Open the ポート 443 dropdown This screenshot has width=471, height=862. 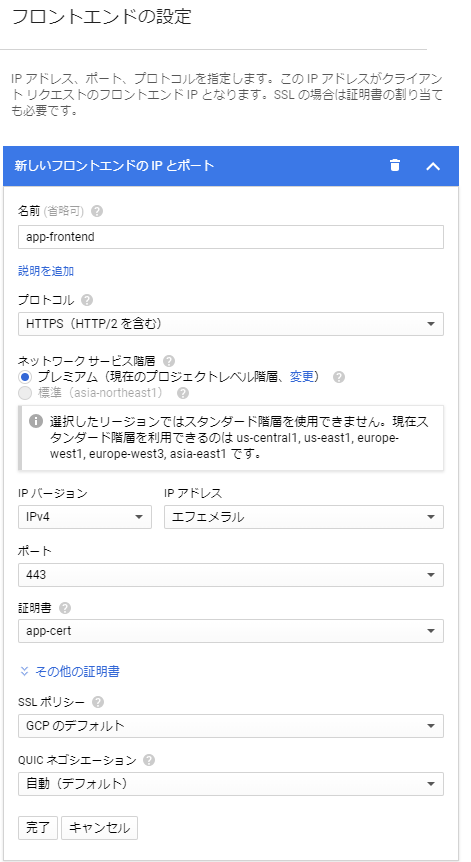(x=231, y=575)
